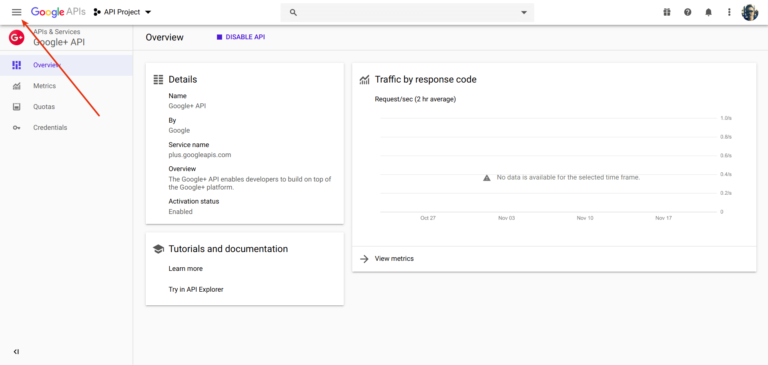Click the Traffic by response code chart icon
This screenshot has width=768, height=365.
pos(364,80)
